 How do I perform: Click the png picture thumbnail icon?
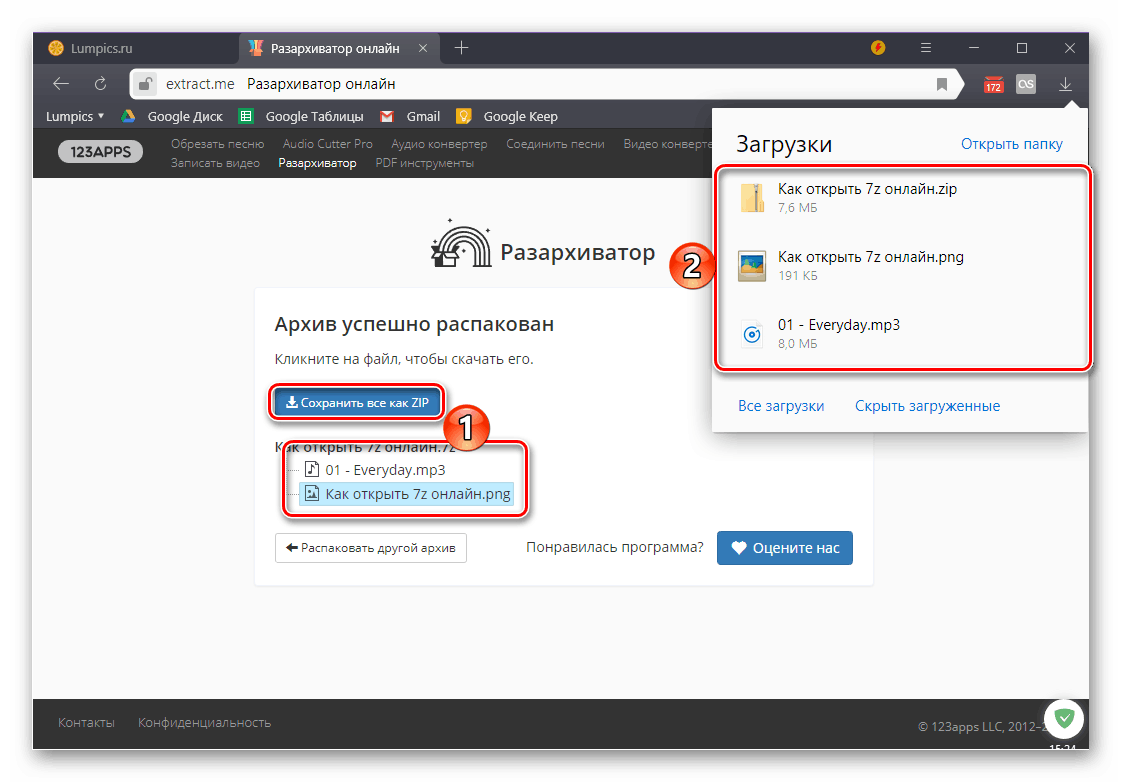[752, 266]
